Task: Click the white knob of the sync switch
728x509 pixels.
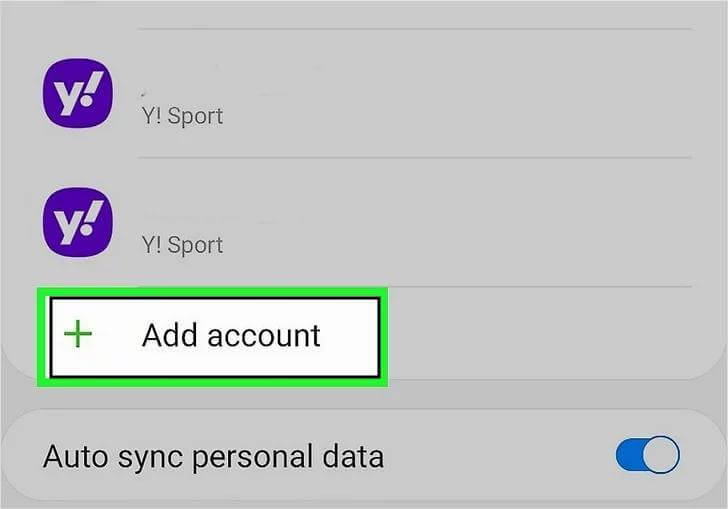Action: point(660,455)
